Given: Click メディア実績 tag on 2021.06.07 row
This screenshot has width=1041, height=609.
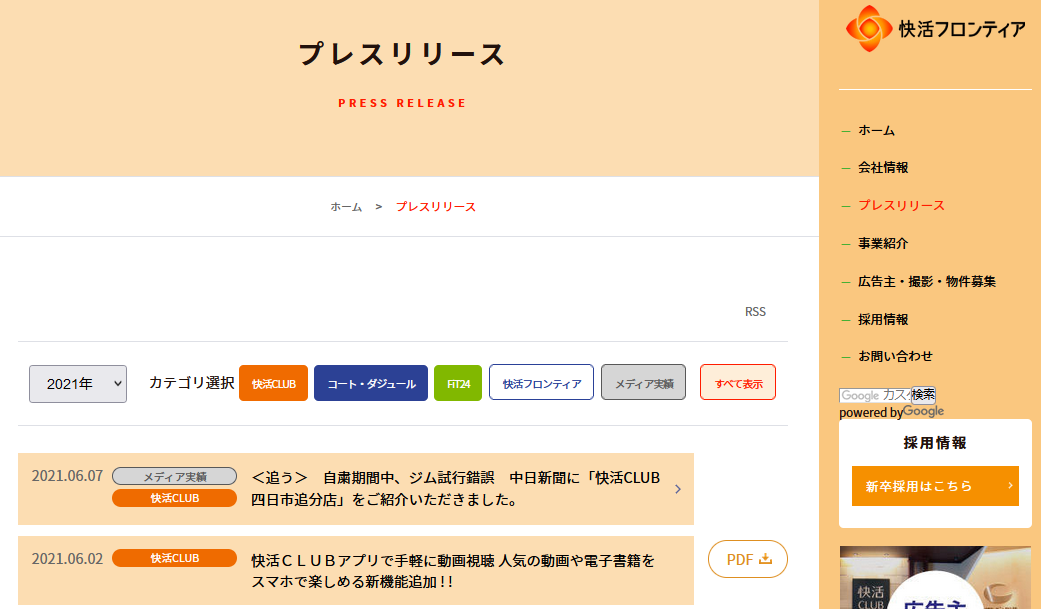Looking at the screenshot, I should (x=175, y=476).
